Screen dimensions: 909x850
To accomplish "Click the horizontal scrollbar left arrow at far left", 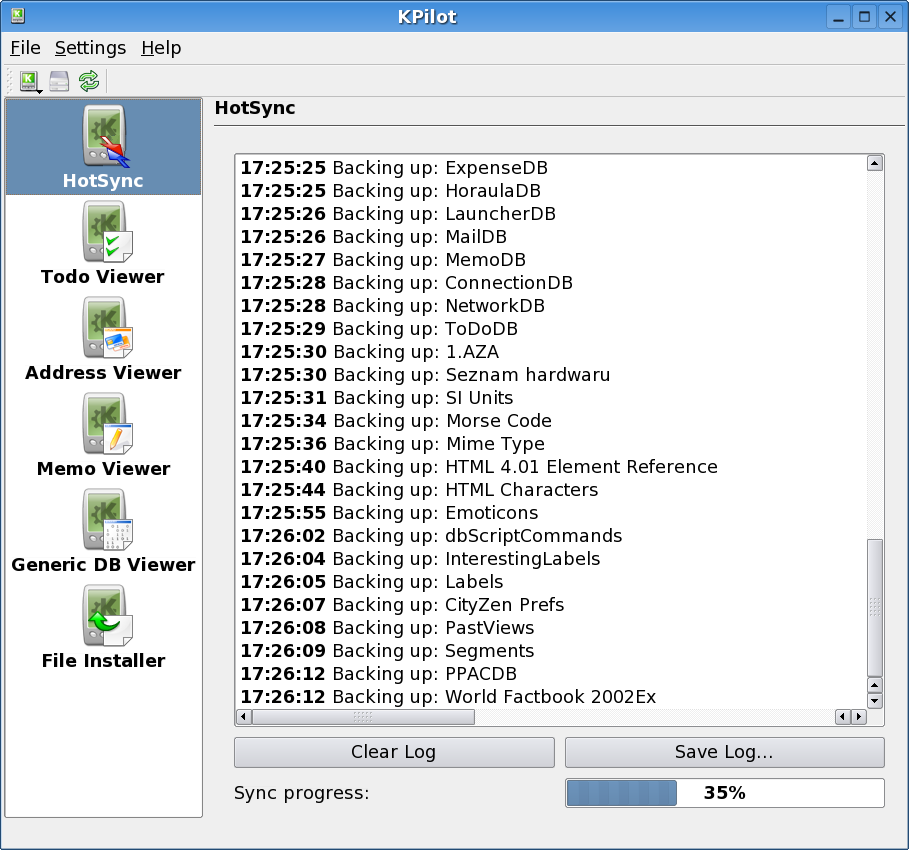I will [x=244, y=717].
